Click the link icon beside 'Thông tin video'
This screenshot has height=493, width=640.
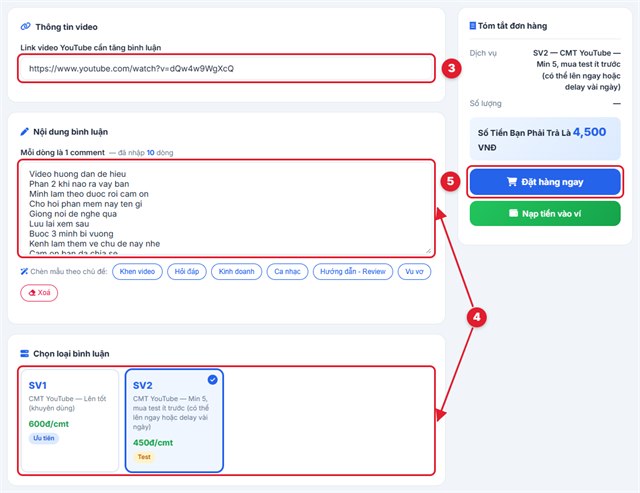tap(25, 26)
